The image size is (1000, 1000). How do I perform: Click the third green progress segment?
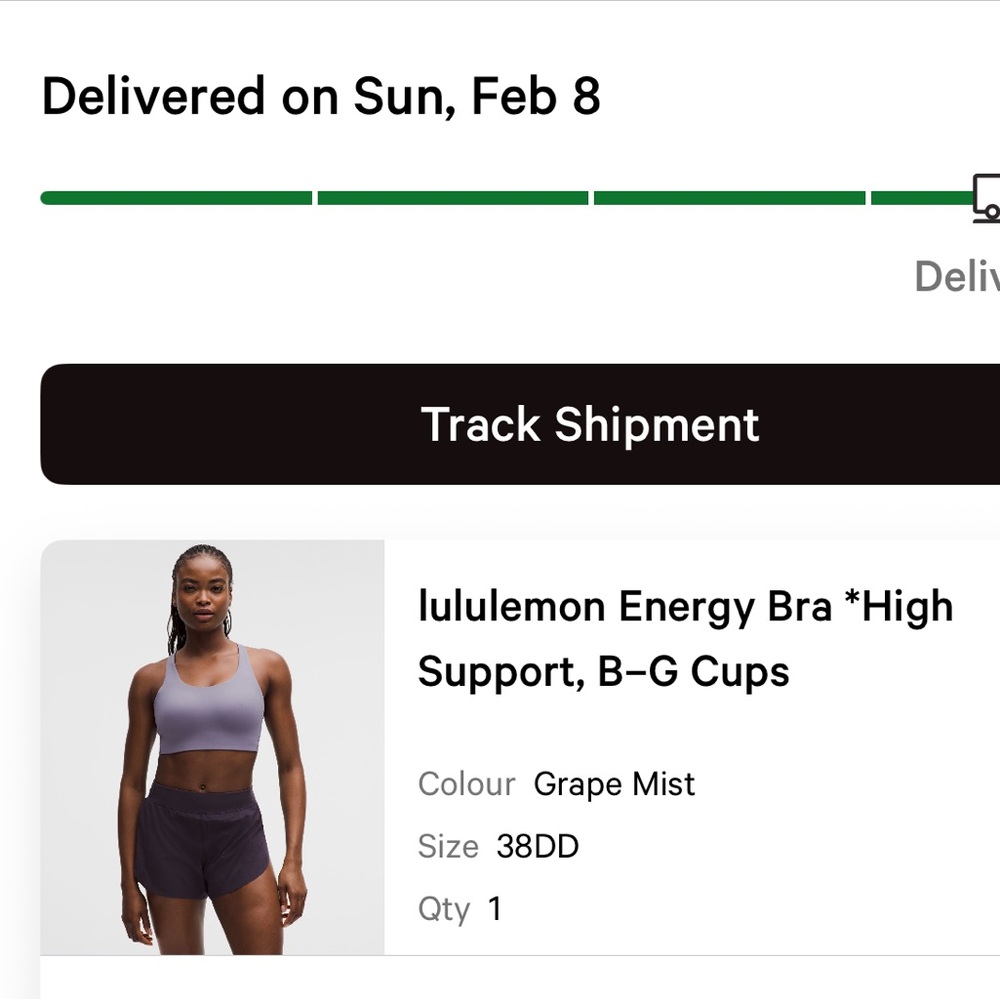click(x=730, y=198)
